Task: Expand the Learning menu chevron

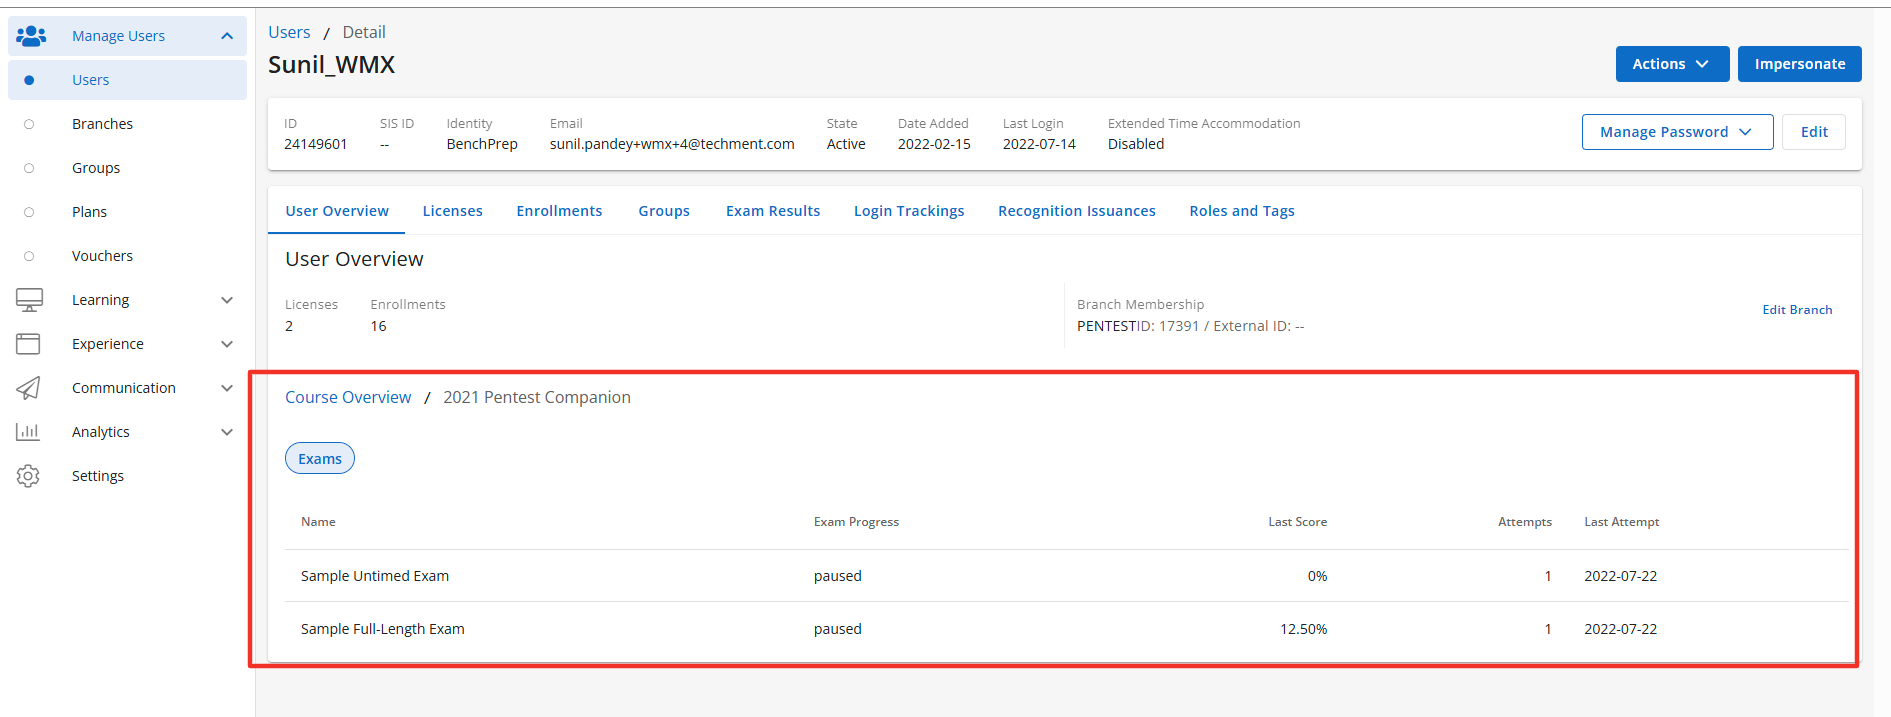Action: pyautogui.click(x=227, y=300)
